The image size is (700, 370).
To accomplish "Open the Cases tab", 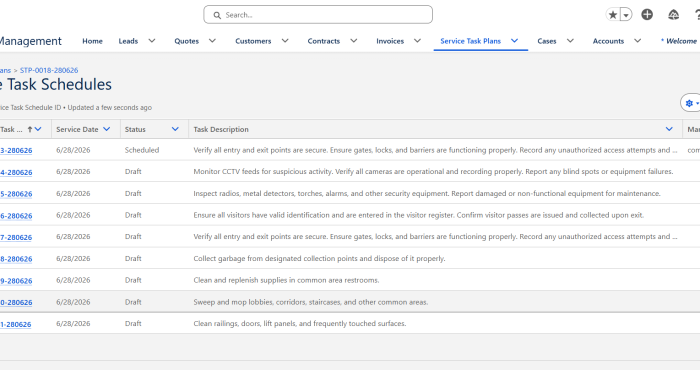I will click(546, 41).
